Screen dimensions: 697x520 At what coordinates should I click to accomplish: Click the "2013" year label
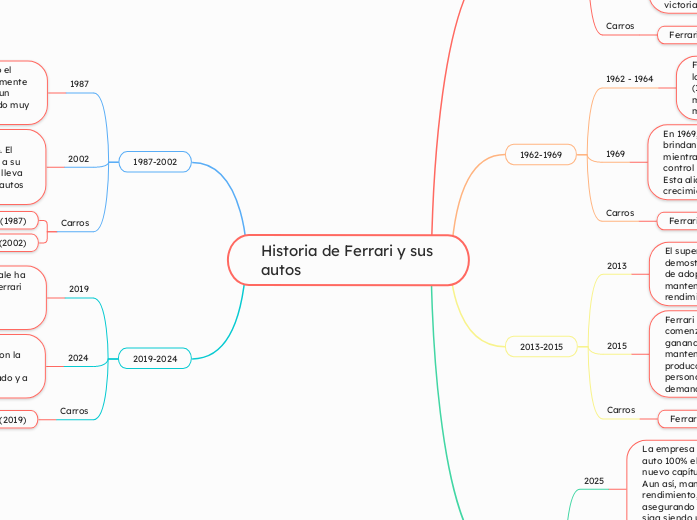(617, 266)
